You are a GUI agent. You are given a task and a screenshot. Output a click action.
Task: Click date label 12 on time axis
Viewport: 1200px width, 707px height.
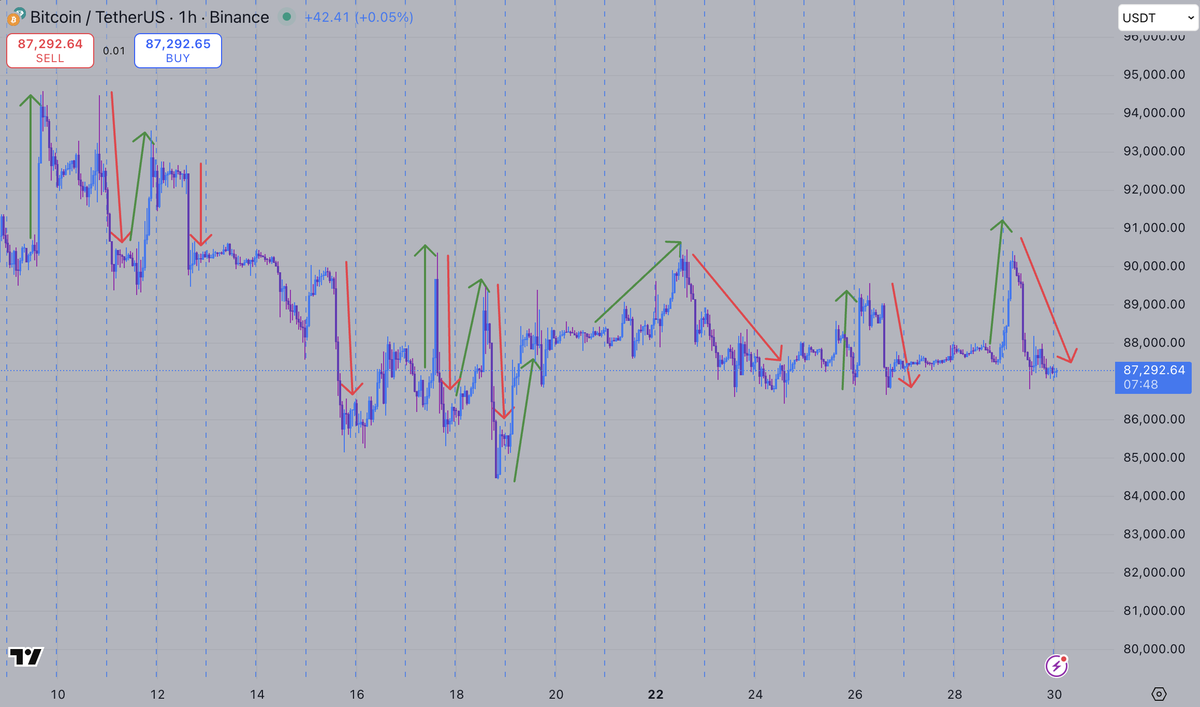(x=157, y=694)
